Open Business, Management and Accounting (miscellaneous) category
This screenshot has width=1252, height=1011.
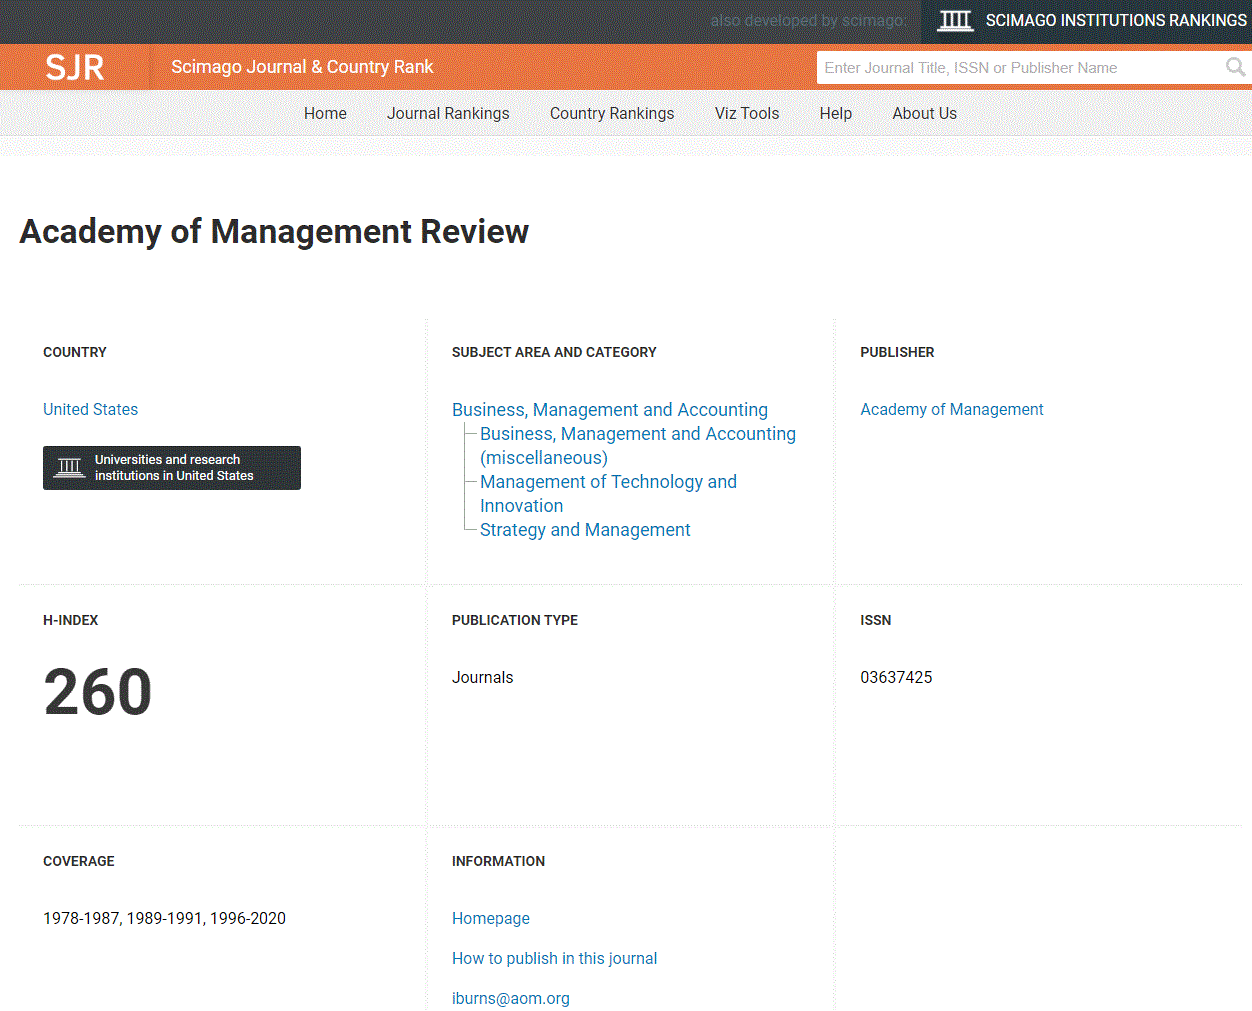(x=638, y=446)
